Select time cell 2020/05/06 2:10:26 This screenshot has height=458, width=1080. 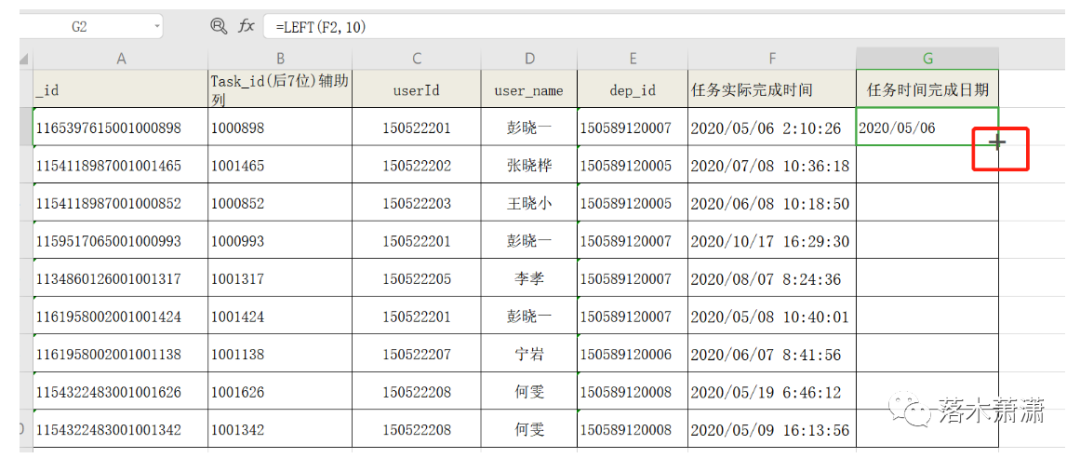(x=772, y=127)
